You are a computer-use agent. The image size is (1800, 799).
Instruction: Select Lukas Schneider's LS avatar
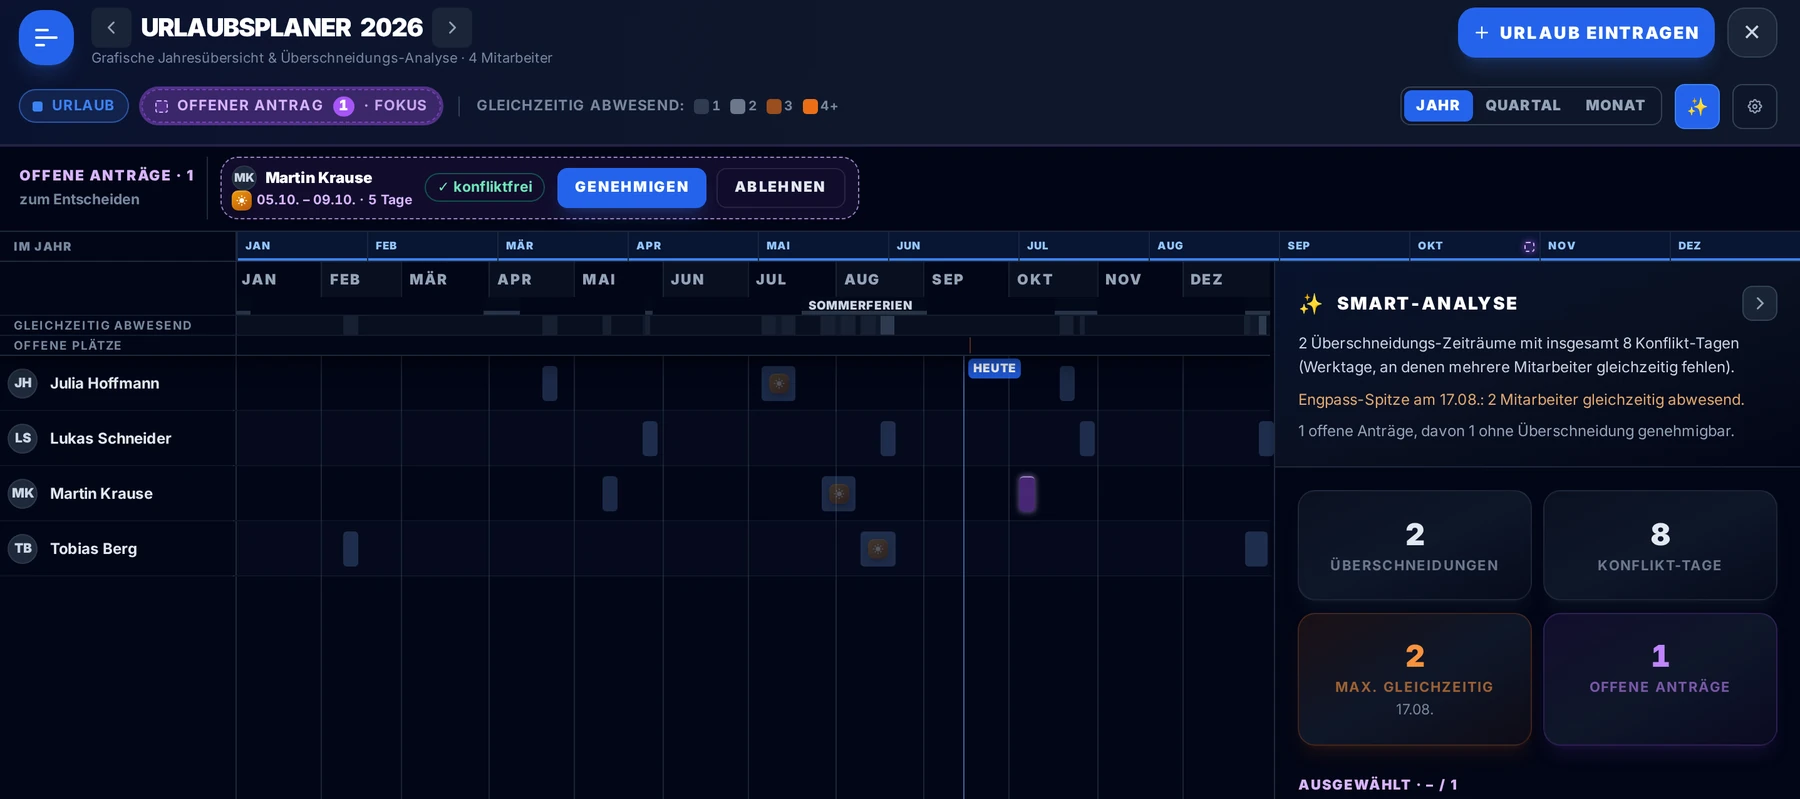[x=23, y=438]
